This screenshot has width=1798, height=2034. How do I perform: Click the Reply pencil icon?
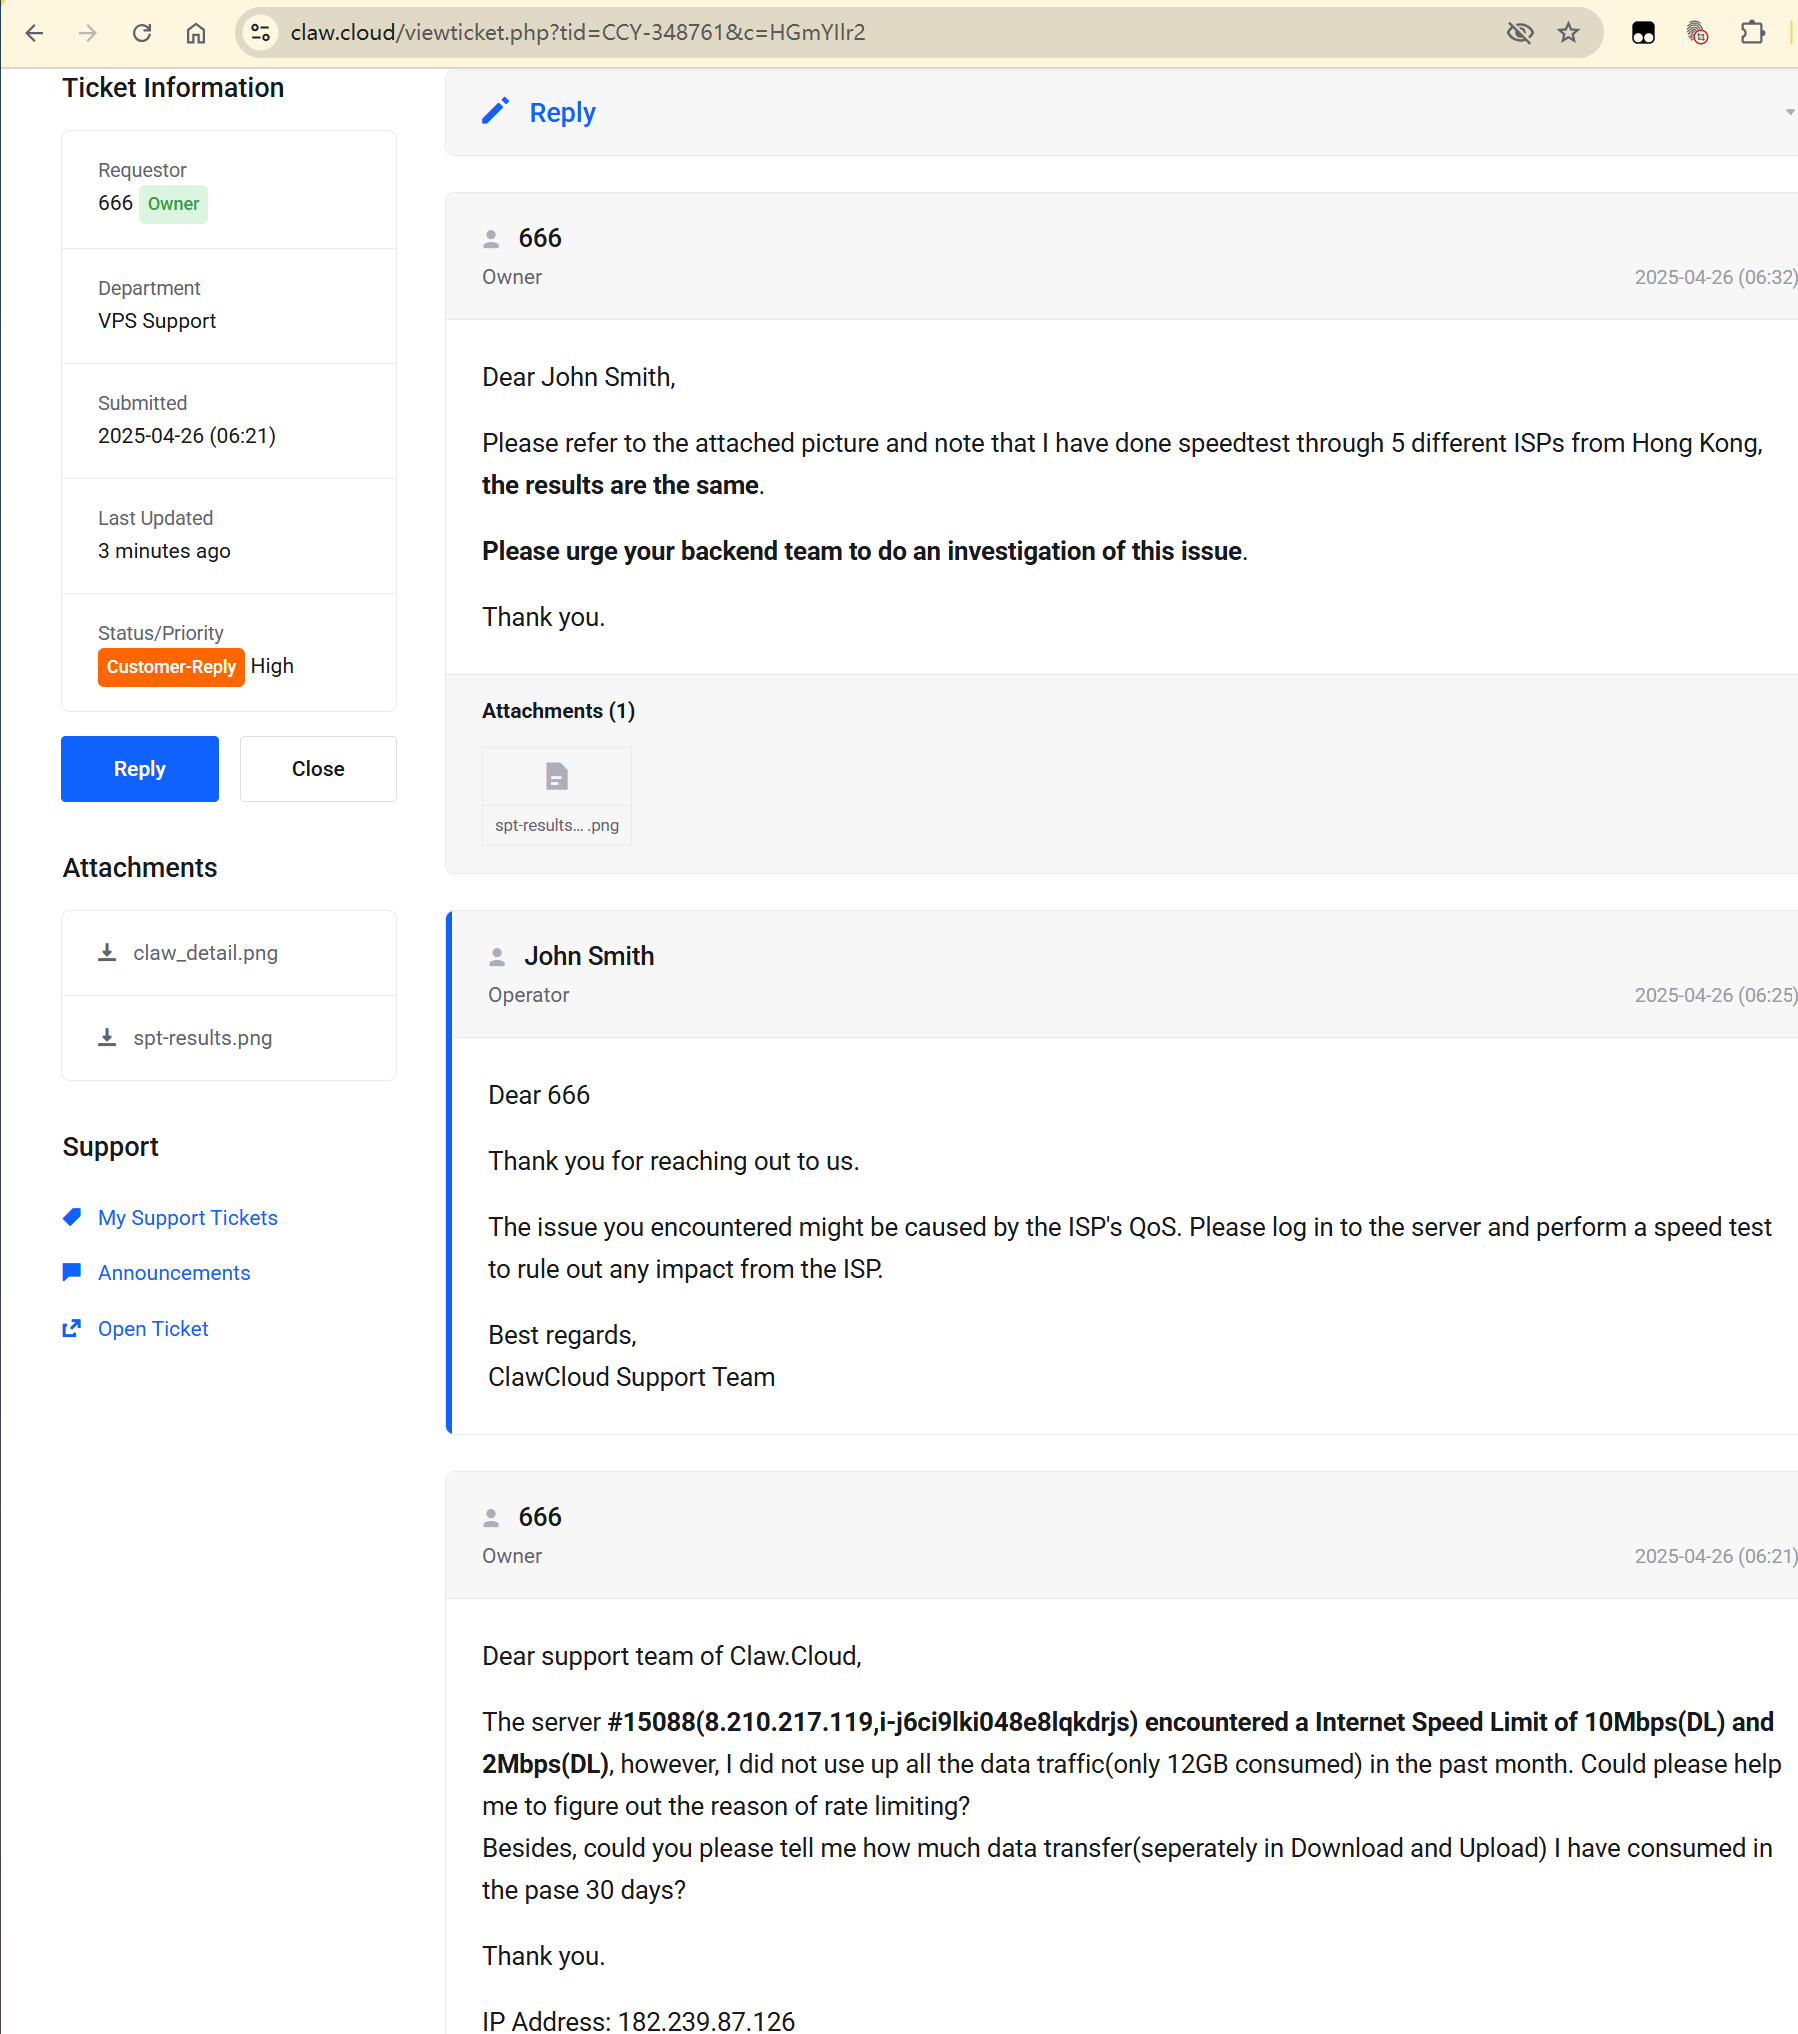[x=497, y=111]
